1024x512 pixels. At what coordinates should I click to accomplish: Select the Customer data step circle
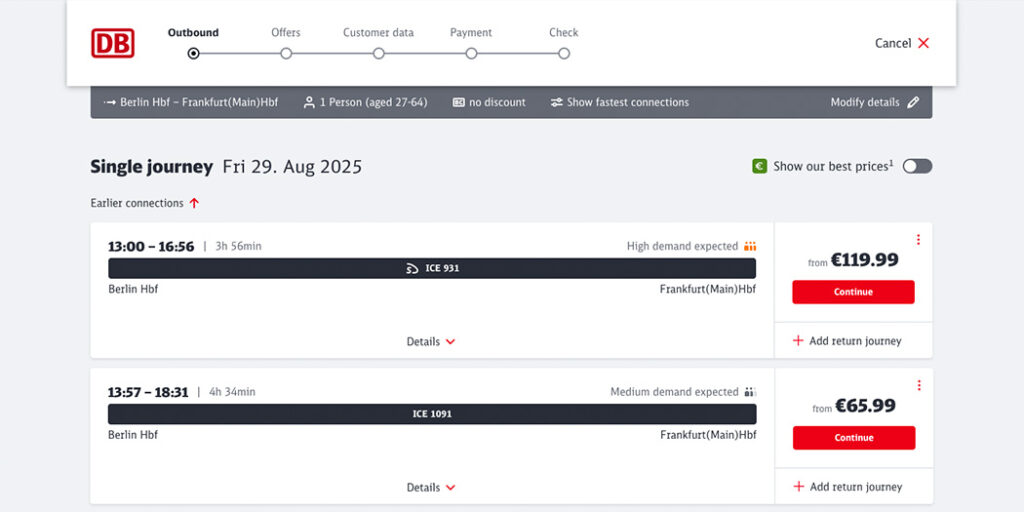[379, 54]
